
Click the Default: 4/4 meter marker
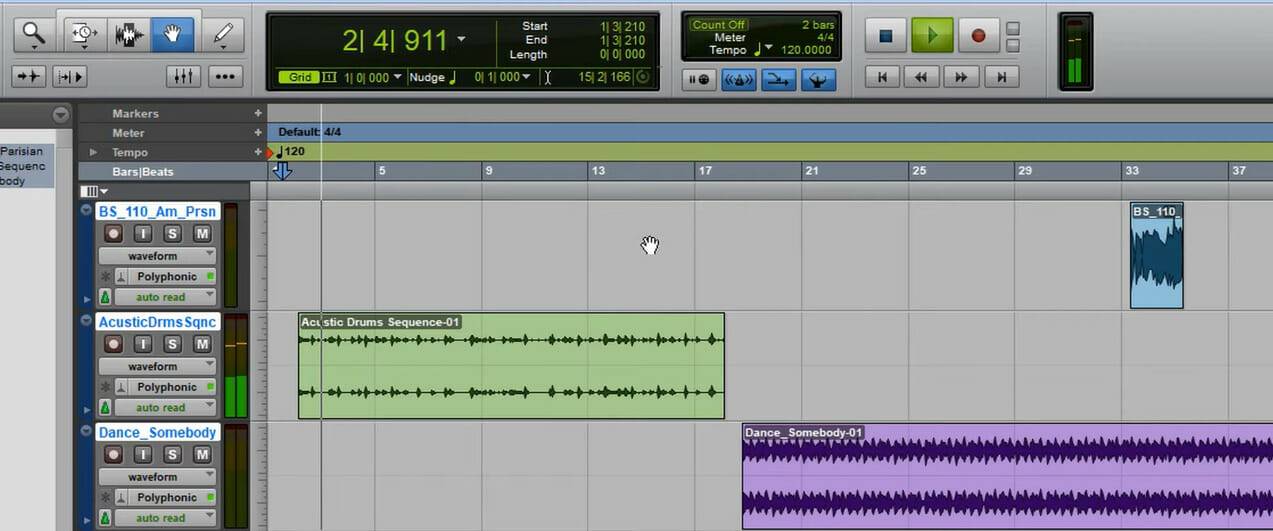[309, 132]
